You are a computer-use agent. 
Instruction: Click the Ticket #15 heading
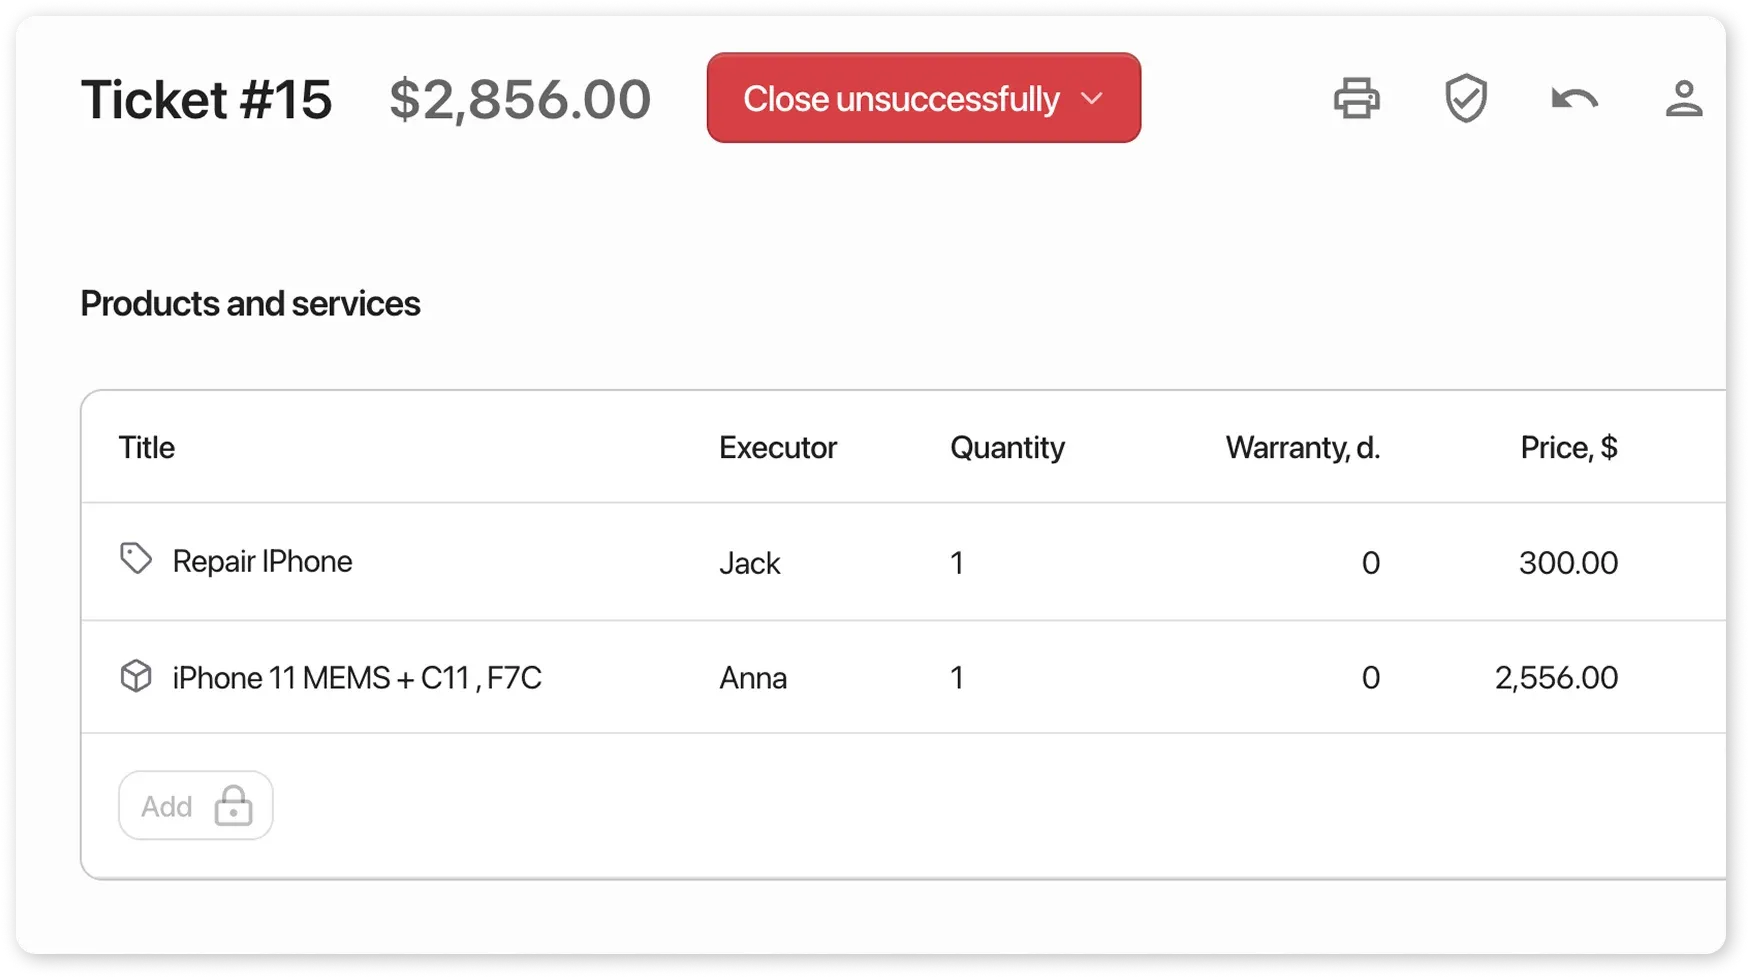coord(206,98)
